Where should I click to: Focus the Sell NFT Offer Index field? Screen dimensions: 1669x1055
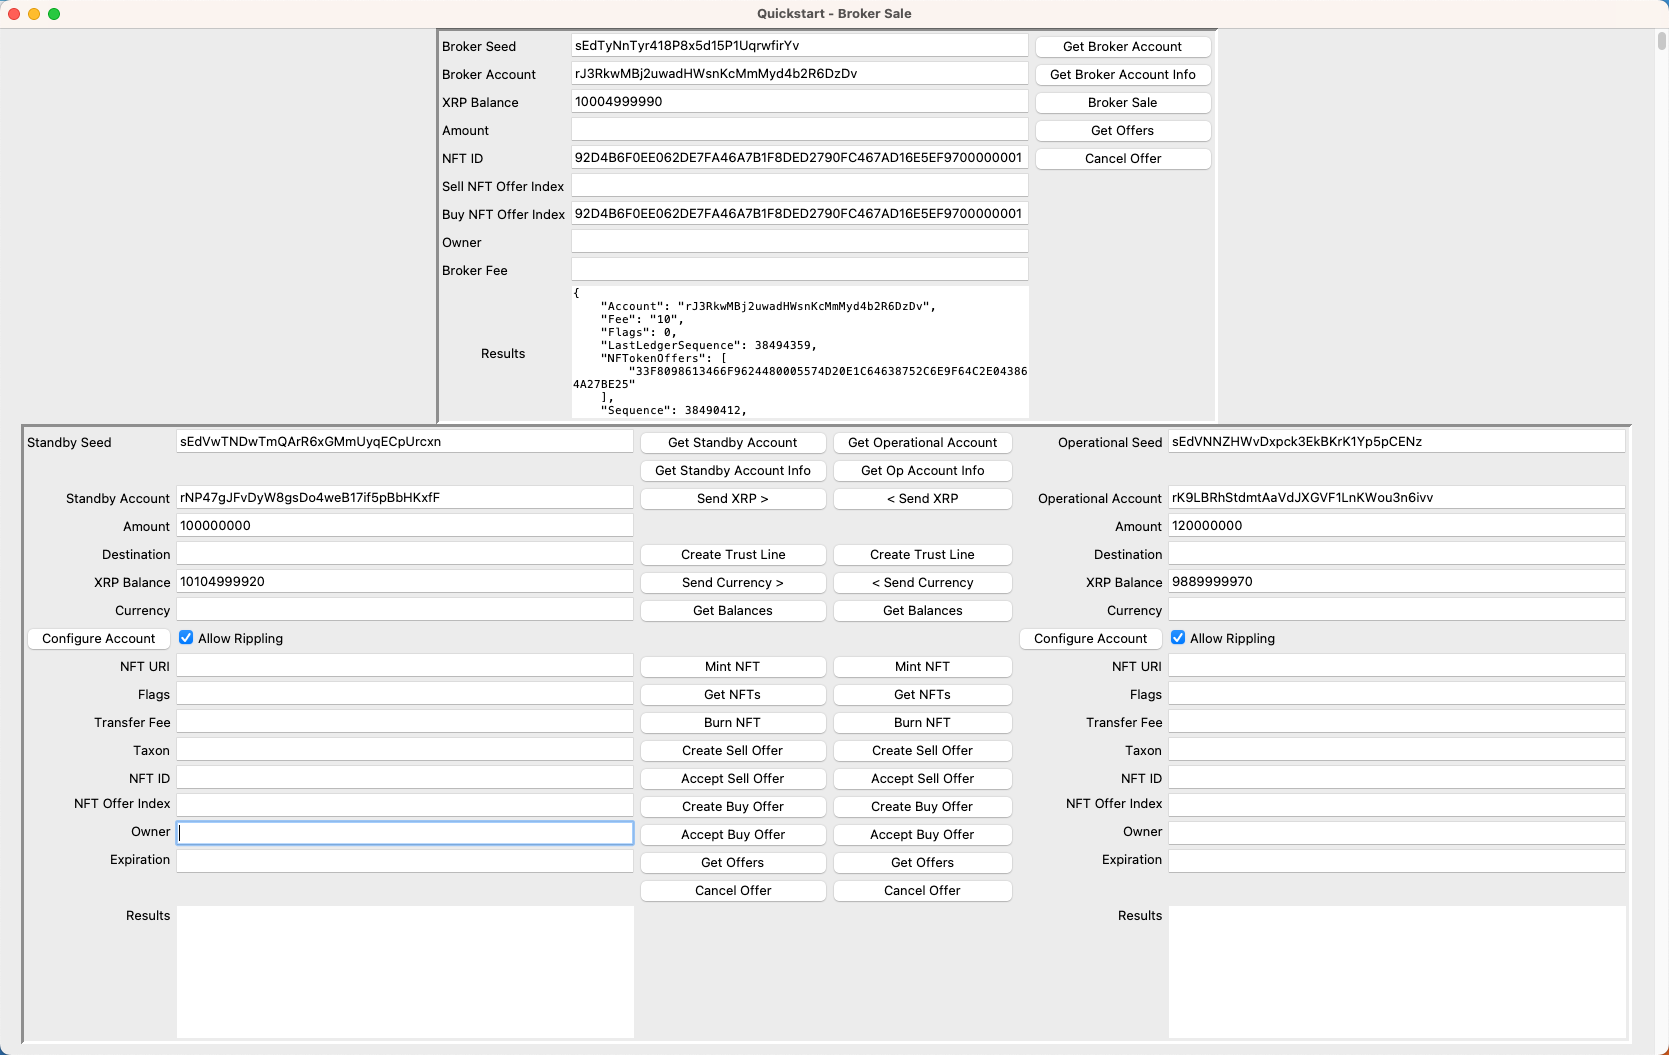799,186
